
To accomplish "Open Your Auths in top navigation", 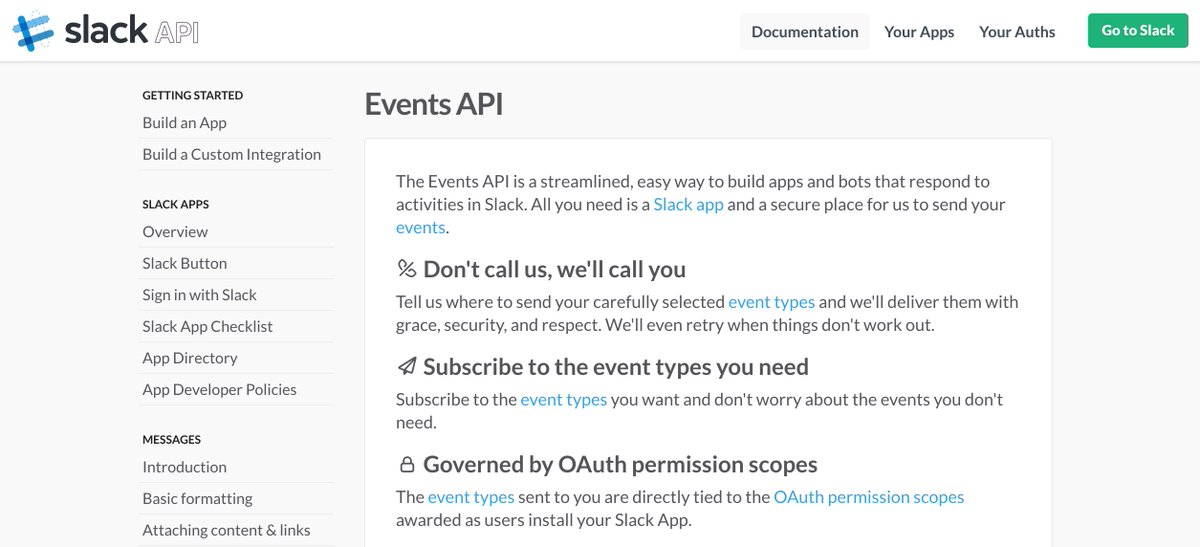I will [x=1017, y=31].
